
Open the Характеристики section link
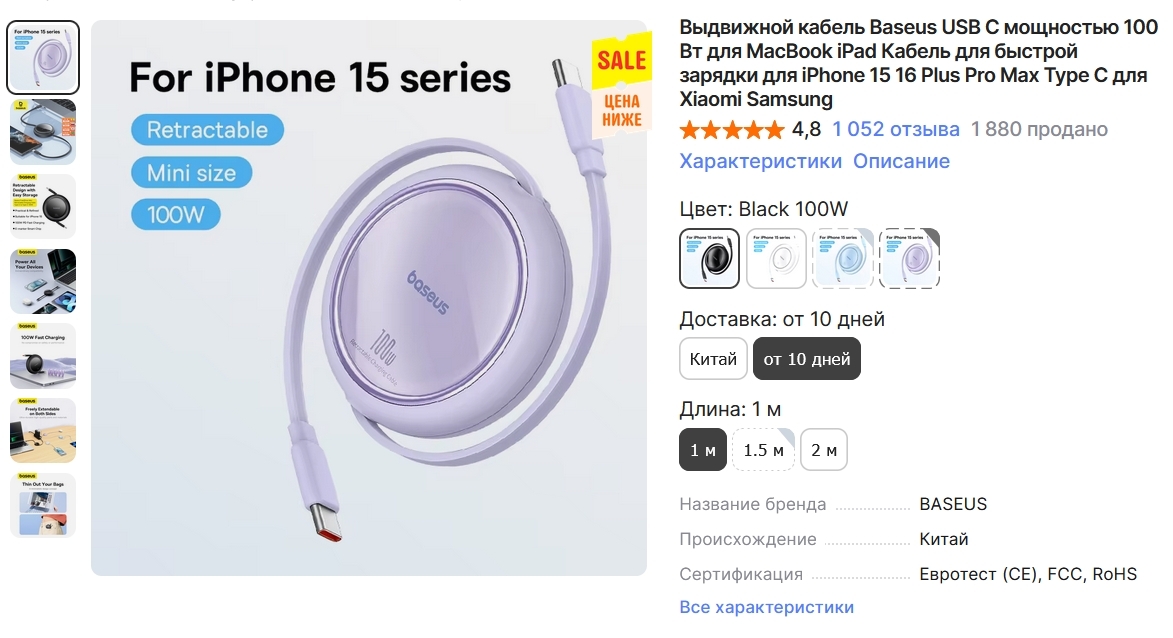point(761,161)
